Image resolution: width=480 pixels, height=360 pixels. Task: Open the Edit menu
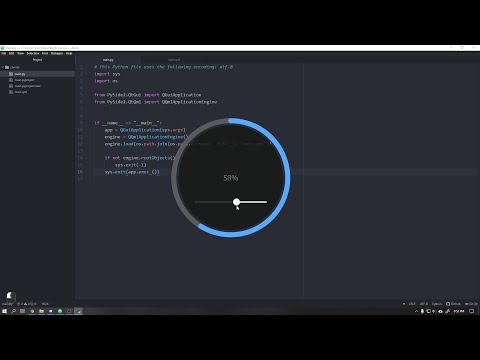click(x=11, y=53)
